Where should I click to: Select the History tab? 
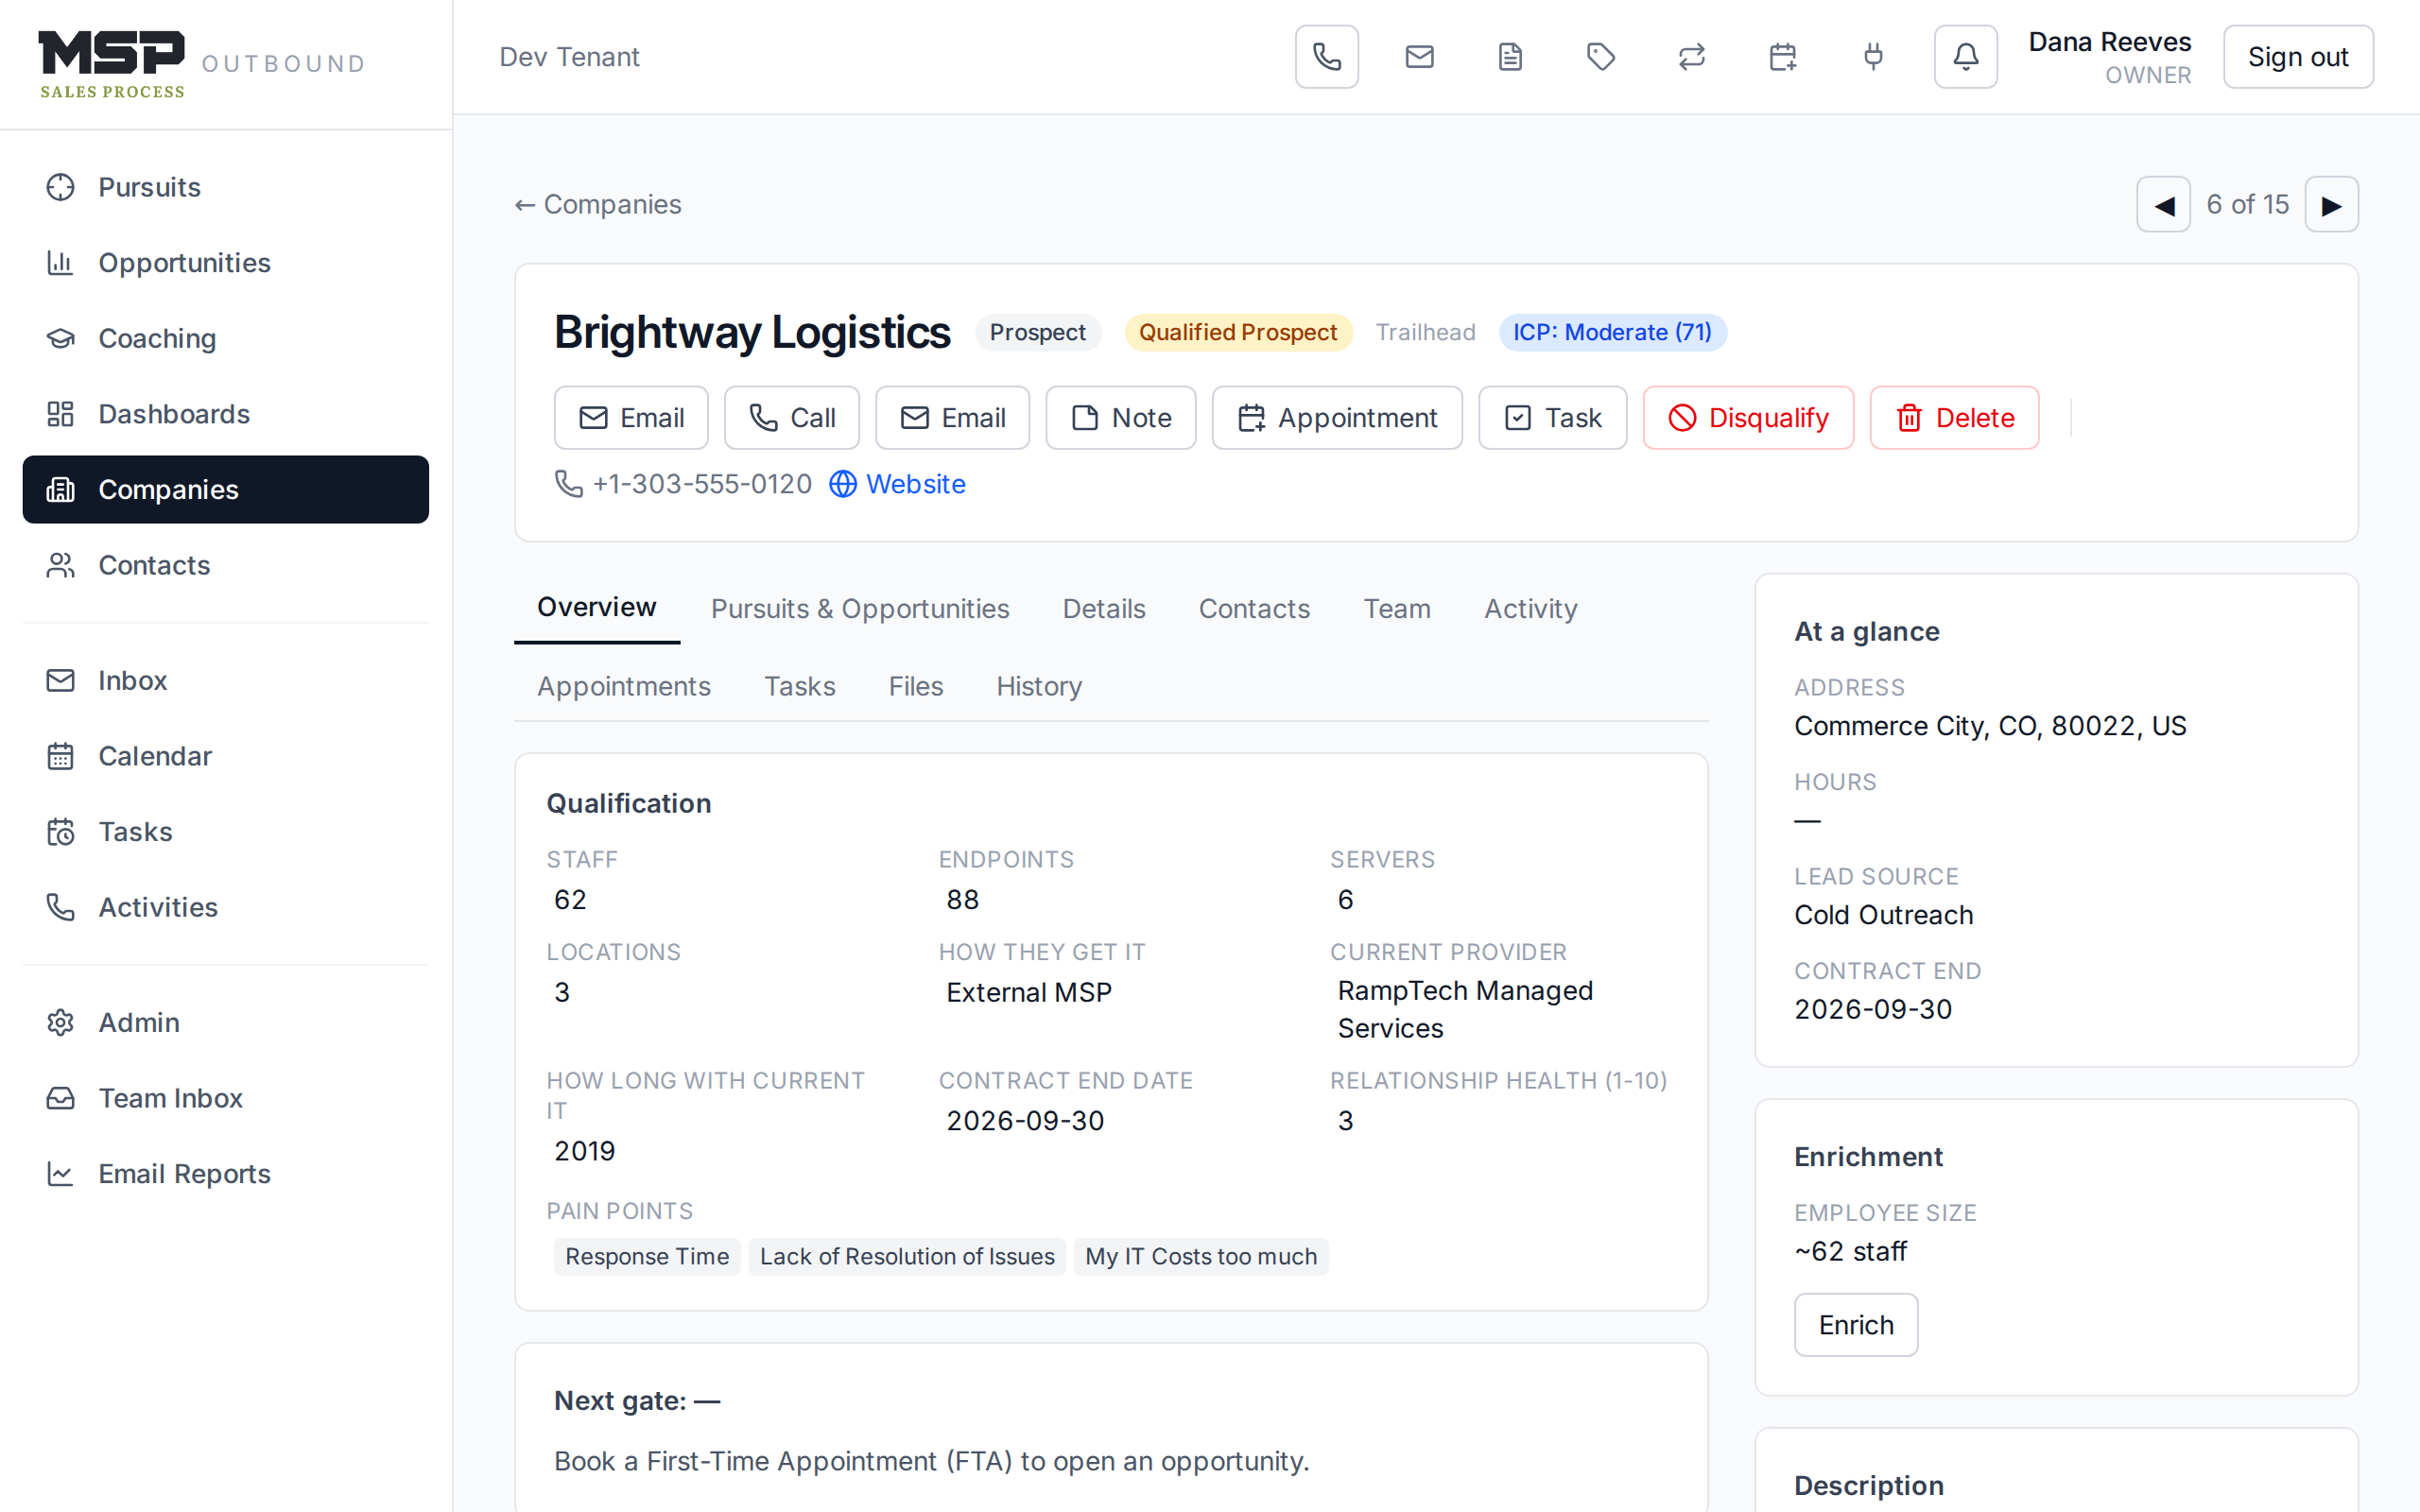click(x=1039, y=687)
